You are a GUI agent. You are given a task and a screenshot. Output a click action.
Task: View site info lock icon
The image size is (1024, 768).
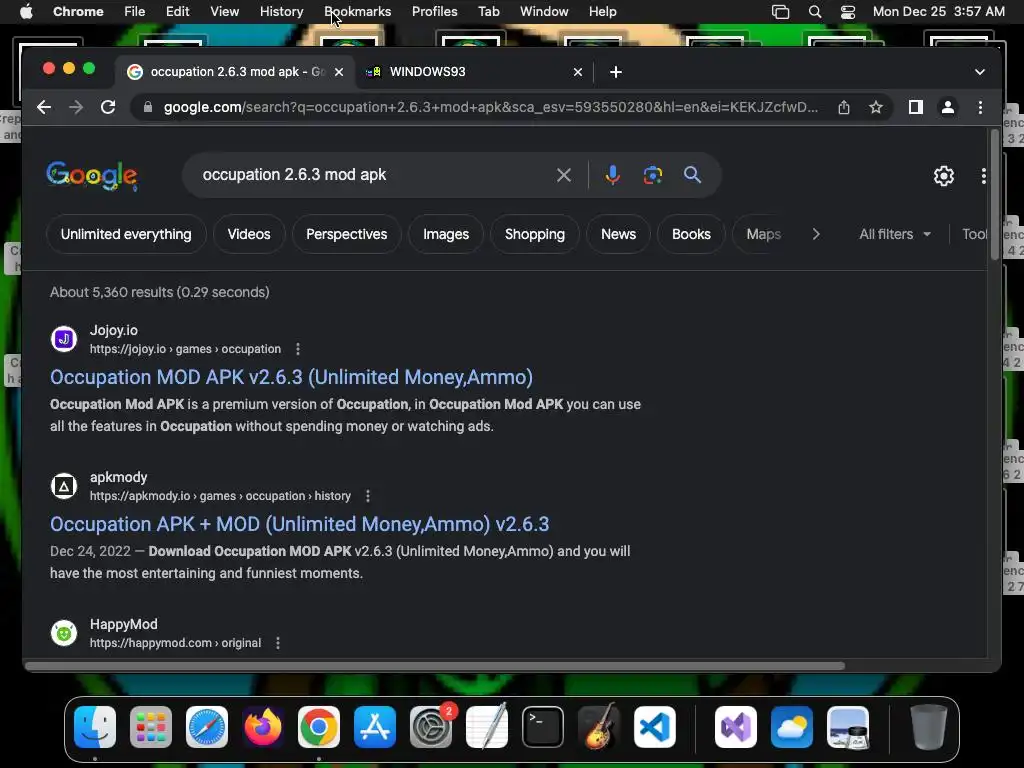point(148,107)
